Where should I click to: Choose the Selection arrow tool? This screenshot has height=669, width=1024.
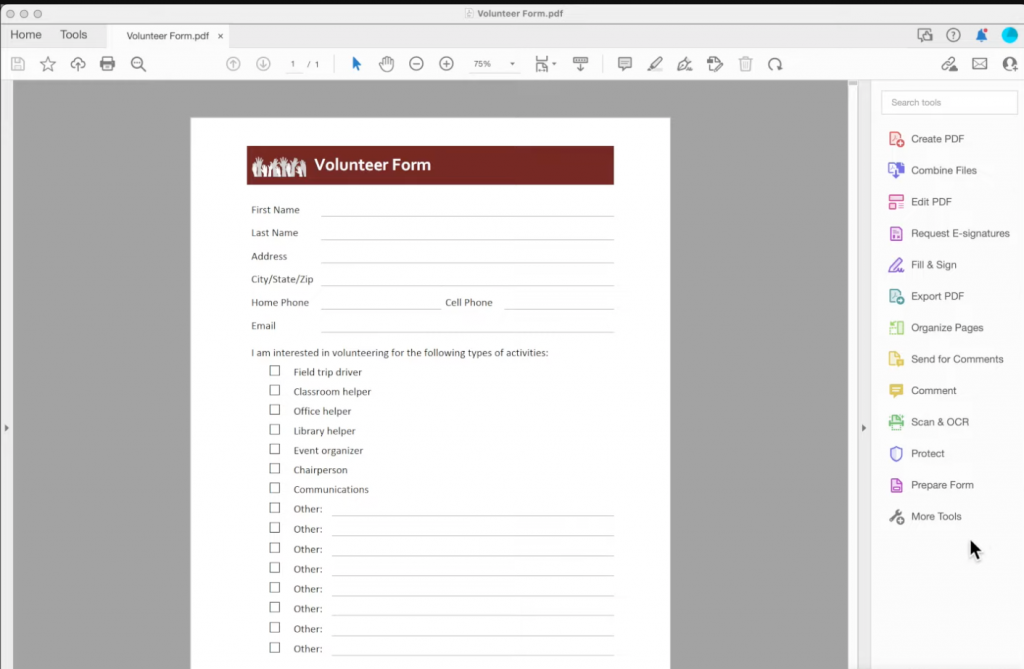pyautogui.click(x=356, y=64)
